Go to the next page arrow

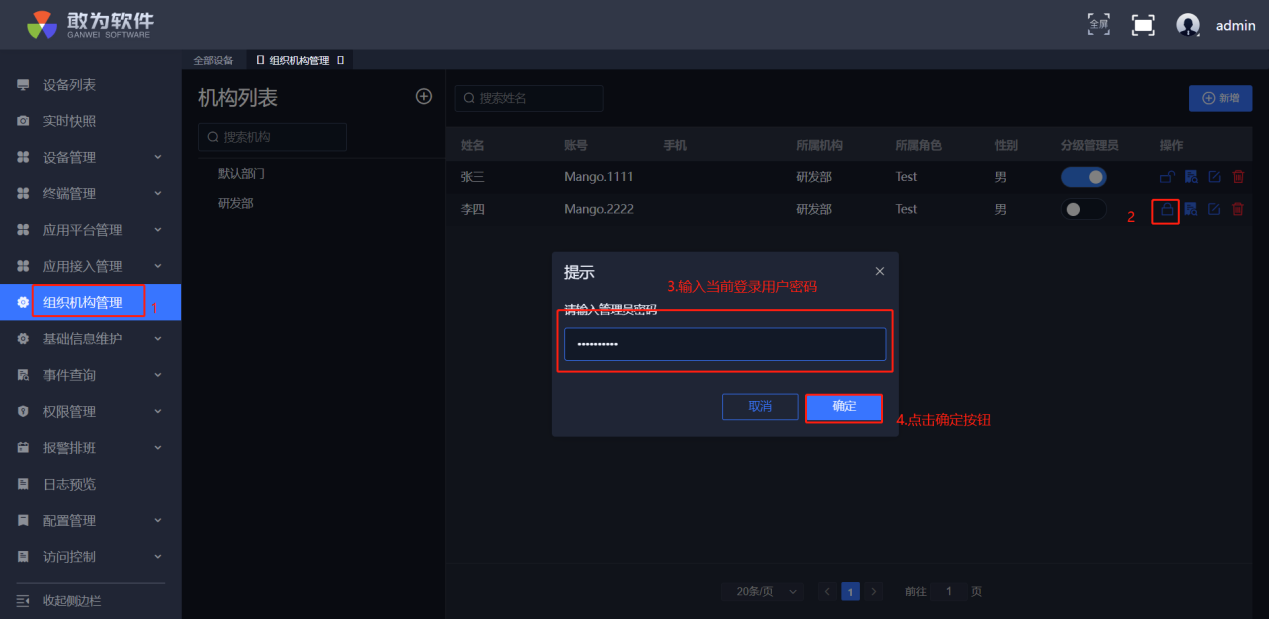click(x=874, y=591)
